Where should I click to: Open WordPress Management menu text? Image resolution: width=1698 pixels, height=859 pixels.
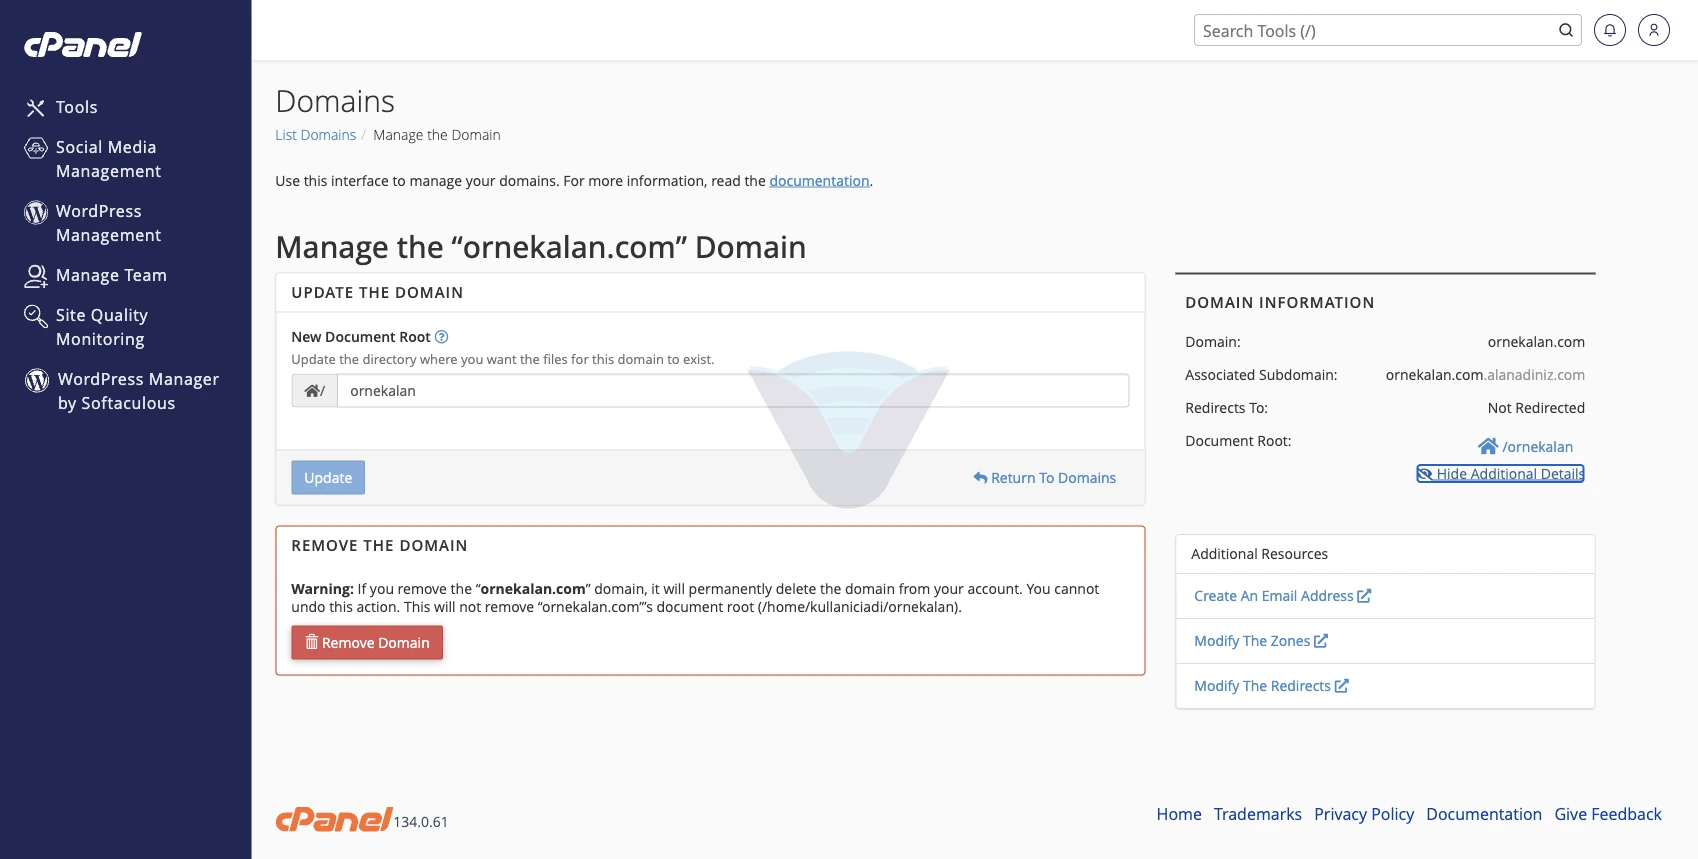click(108, 223)
